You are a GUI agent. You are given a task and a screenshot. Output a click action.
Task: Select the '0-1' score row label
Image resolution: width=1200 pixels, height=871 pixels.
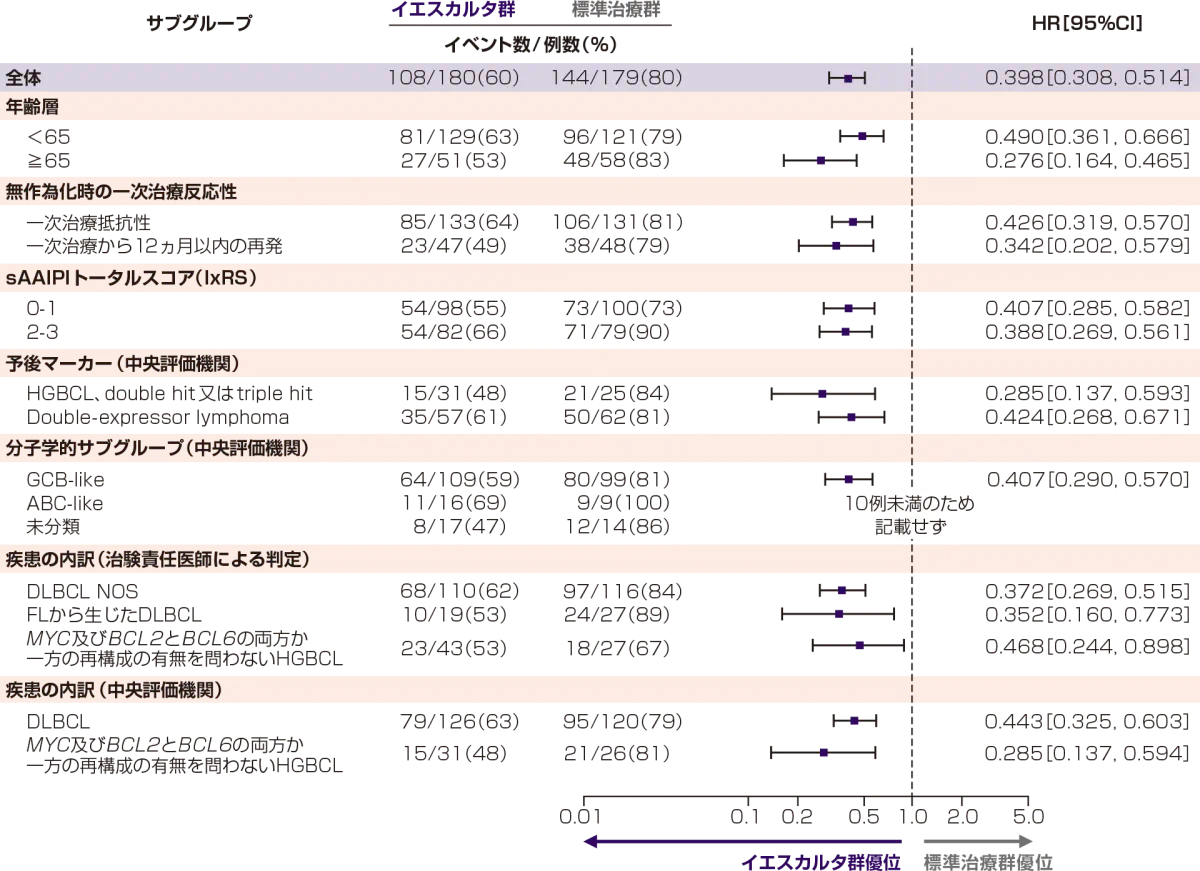coord(42,309)
